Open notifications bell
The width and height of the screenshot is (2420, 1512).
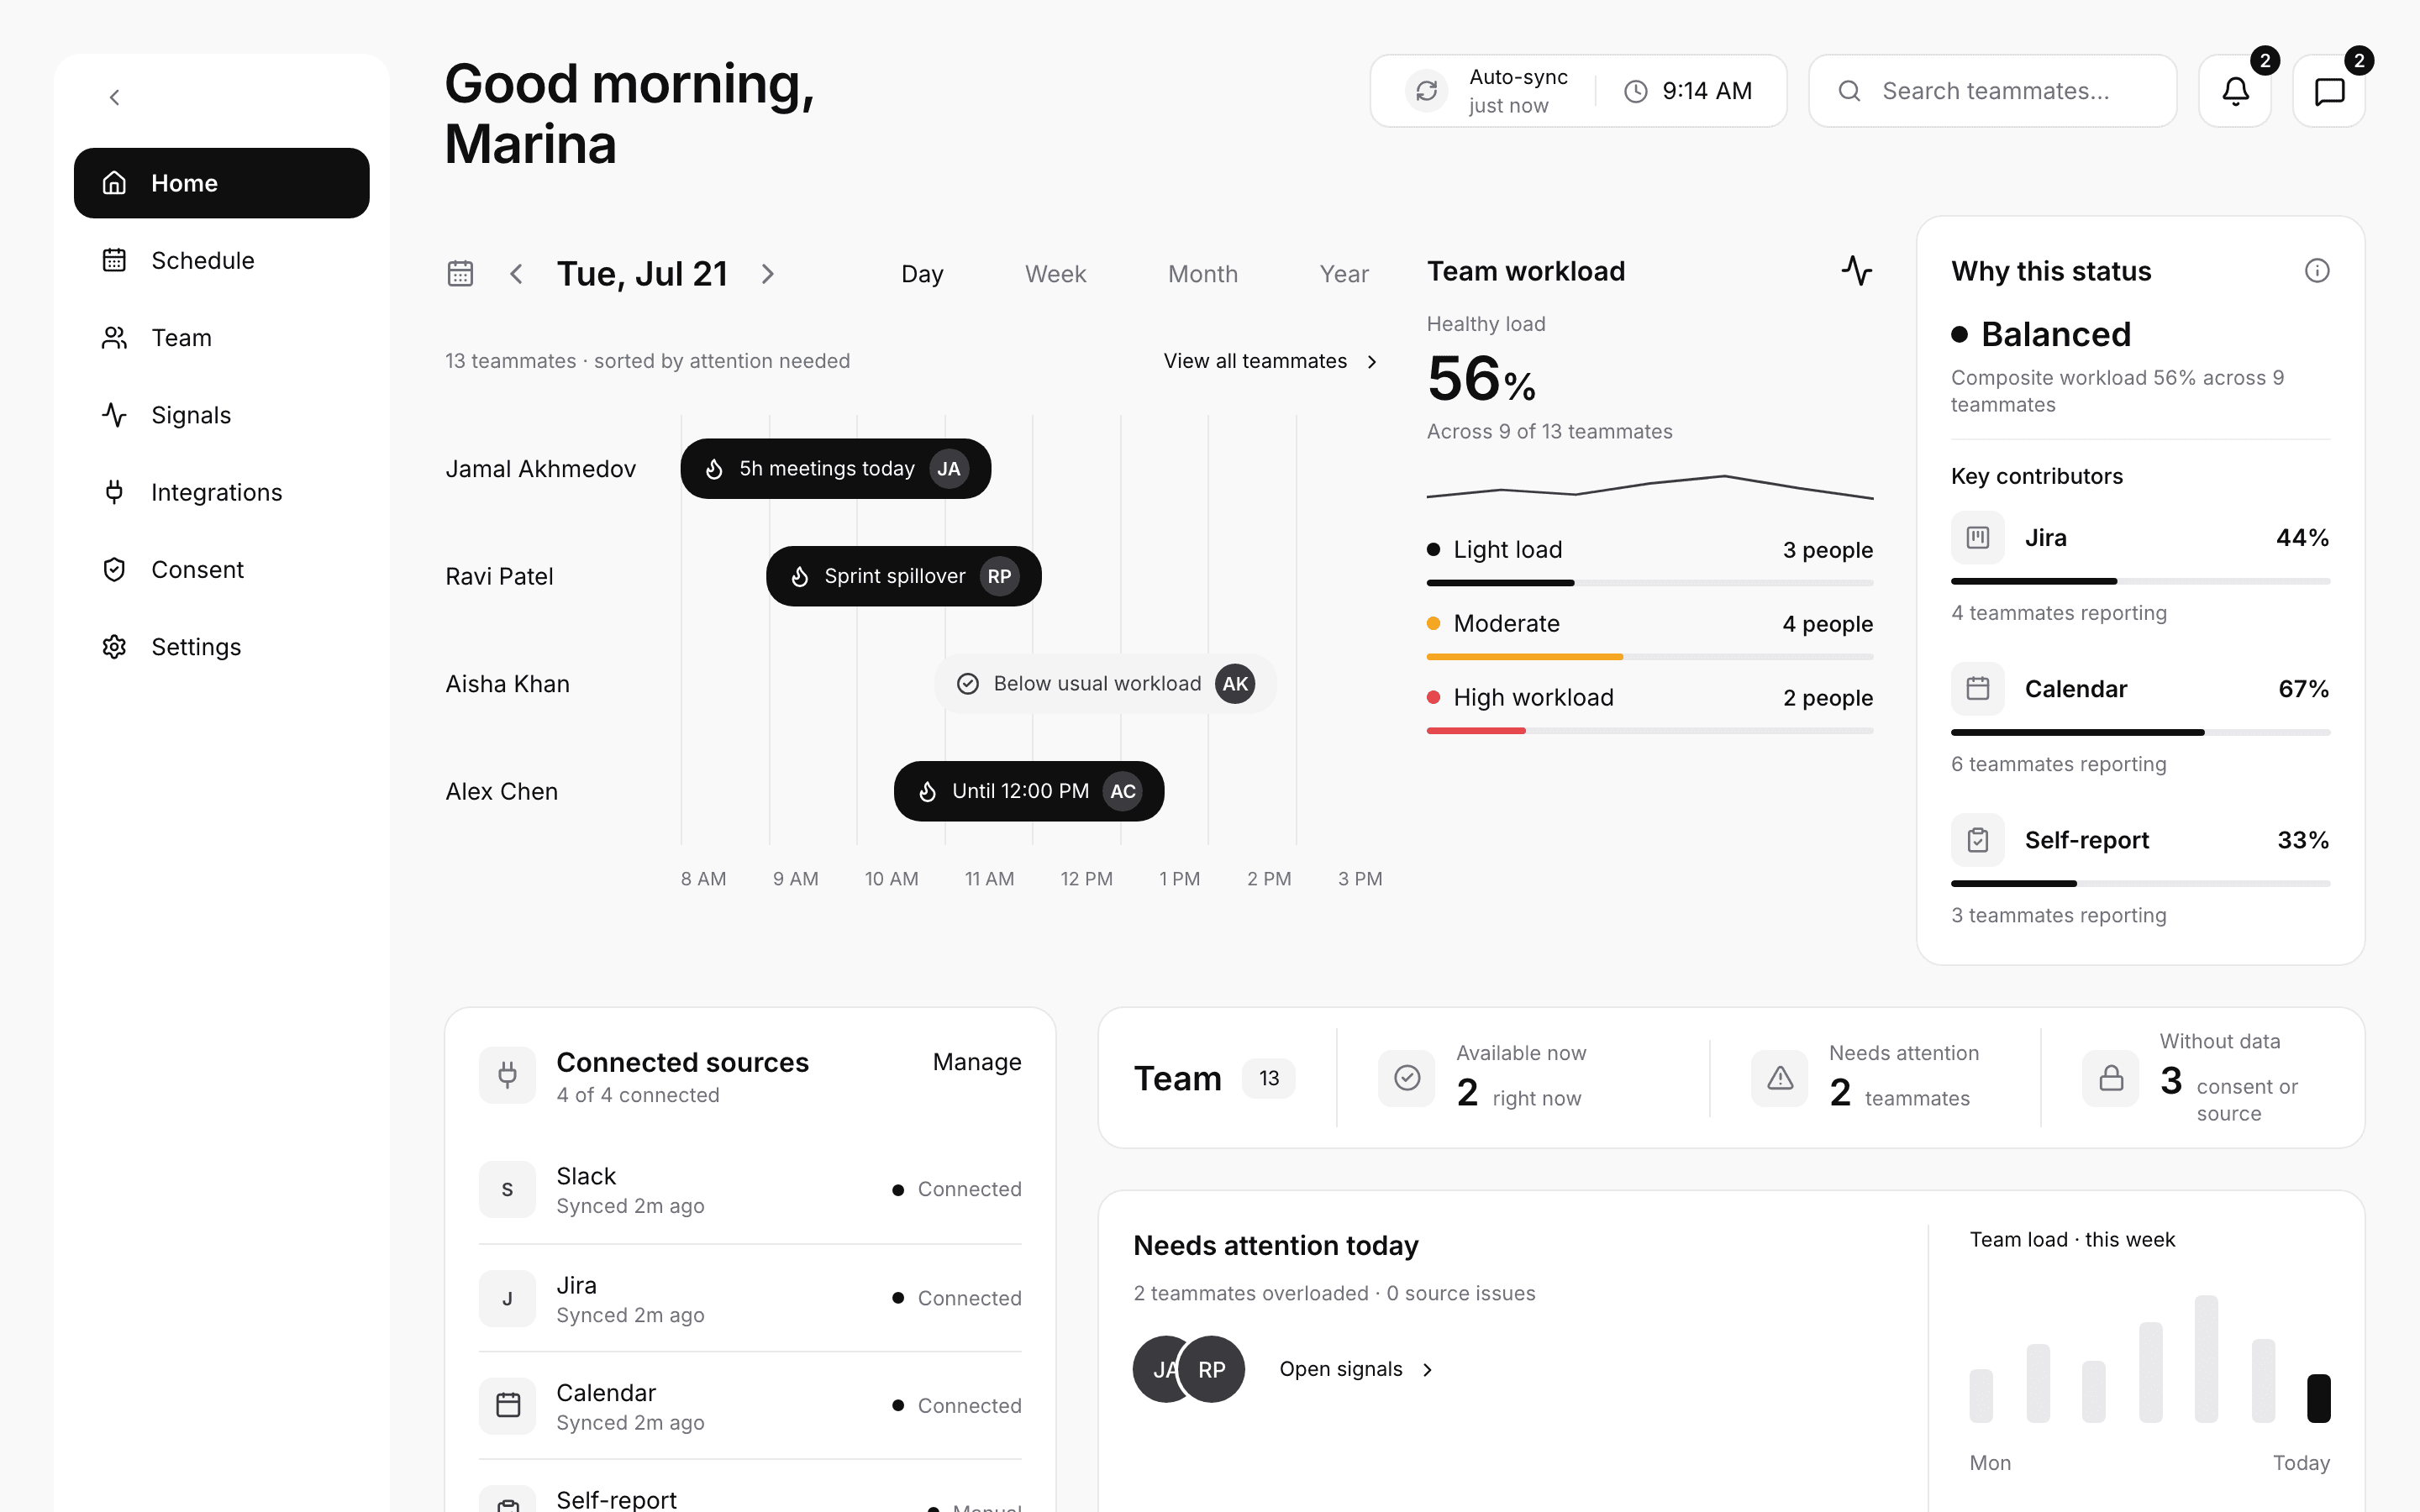[2235, 91]
